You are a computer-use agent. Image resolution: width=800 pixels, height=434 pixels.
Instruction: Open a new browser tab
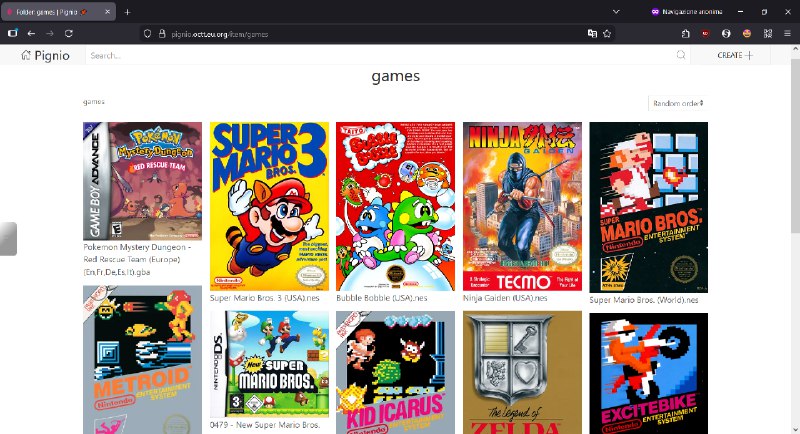[x=127, y=11]
